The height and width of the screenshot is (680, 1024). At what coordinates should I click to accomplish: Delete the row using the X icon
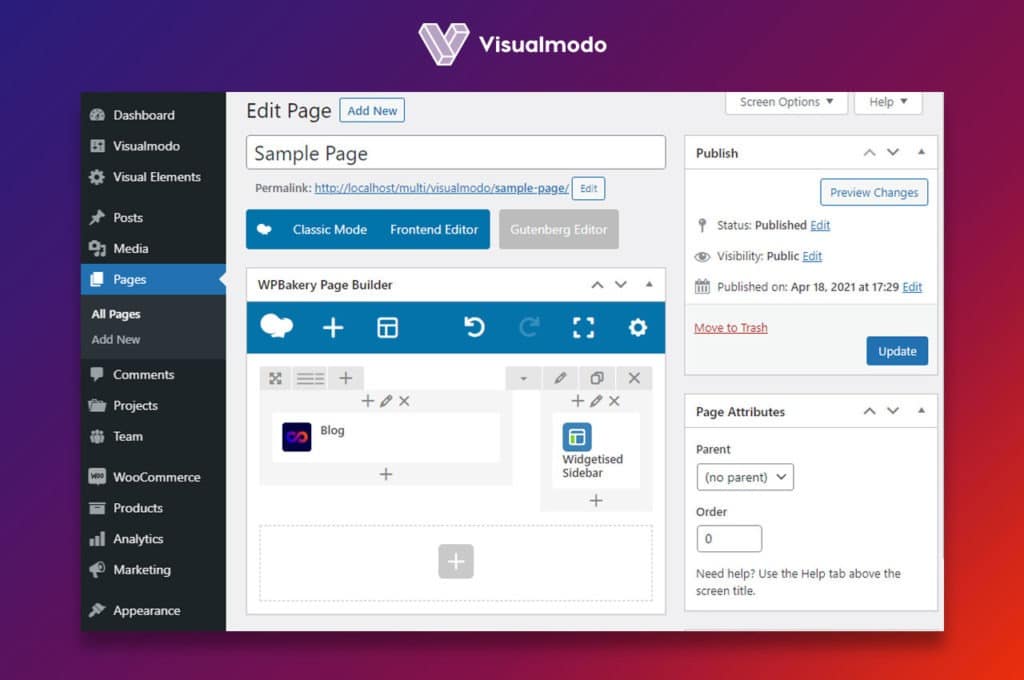point(633,378)
